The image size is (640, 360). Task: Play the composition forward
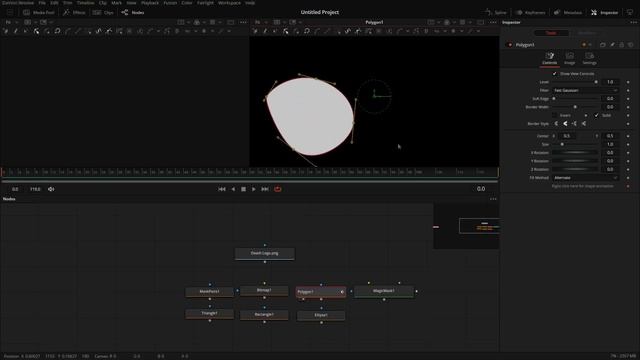click(253, 189)
